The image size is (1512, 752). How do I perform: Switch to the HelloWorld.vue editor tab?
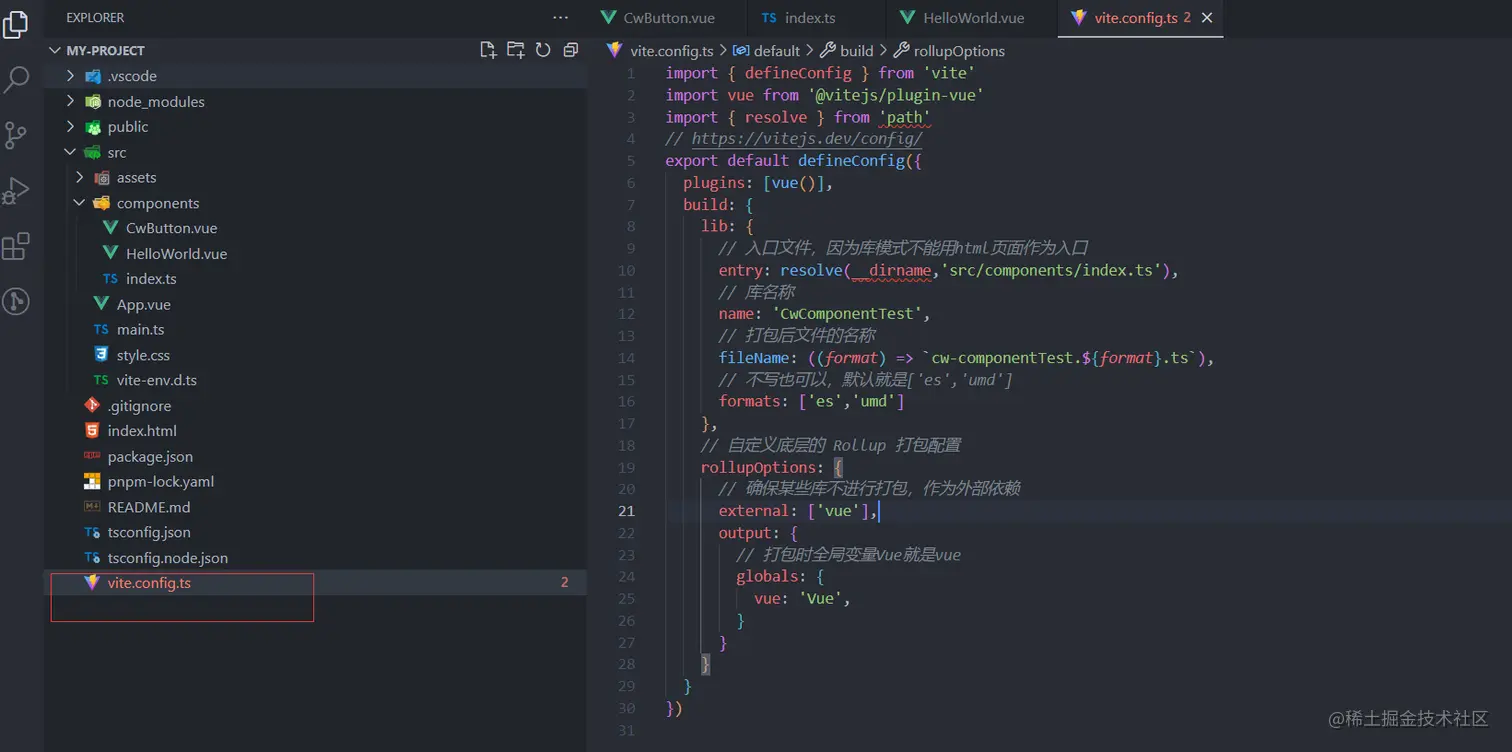click(x=970, y=18)
